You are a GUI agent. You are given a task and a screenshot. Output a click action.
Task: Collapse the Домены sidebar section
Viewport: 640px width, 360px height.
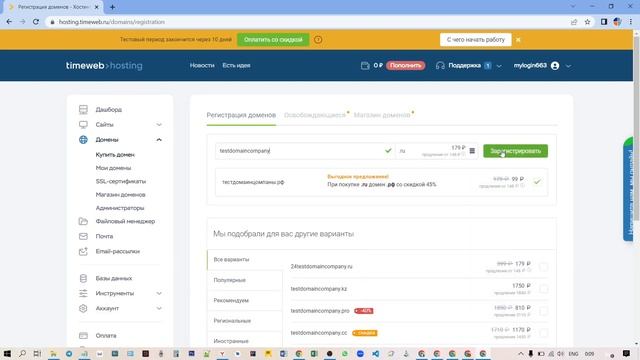click(x=159, y=140)
